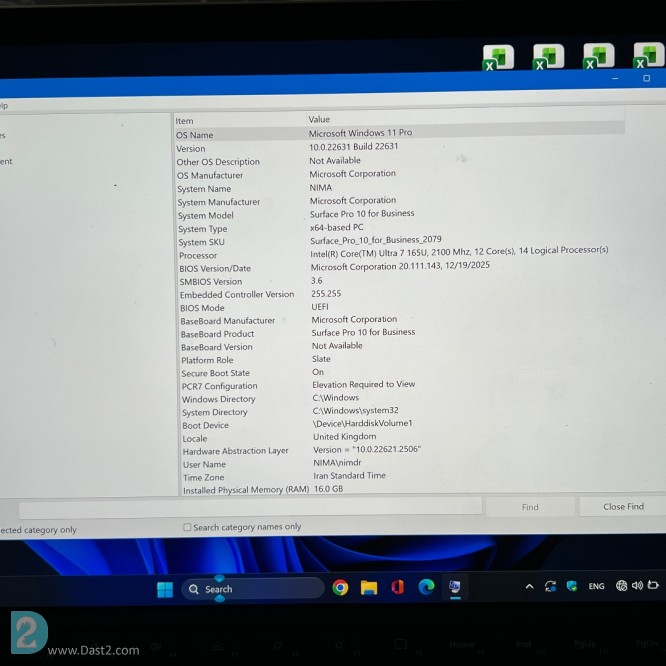Open the Windows Start menu

165,589
